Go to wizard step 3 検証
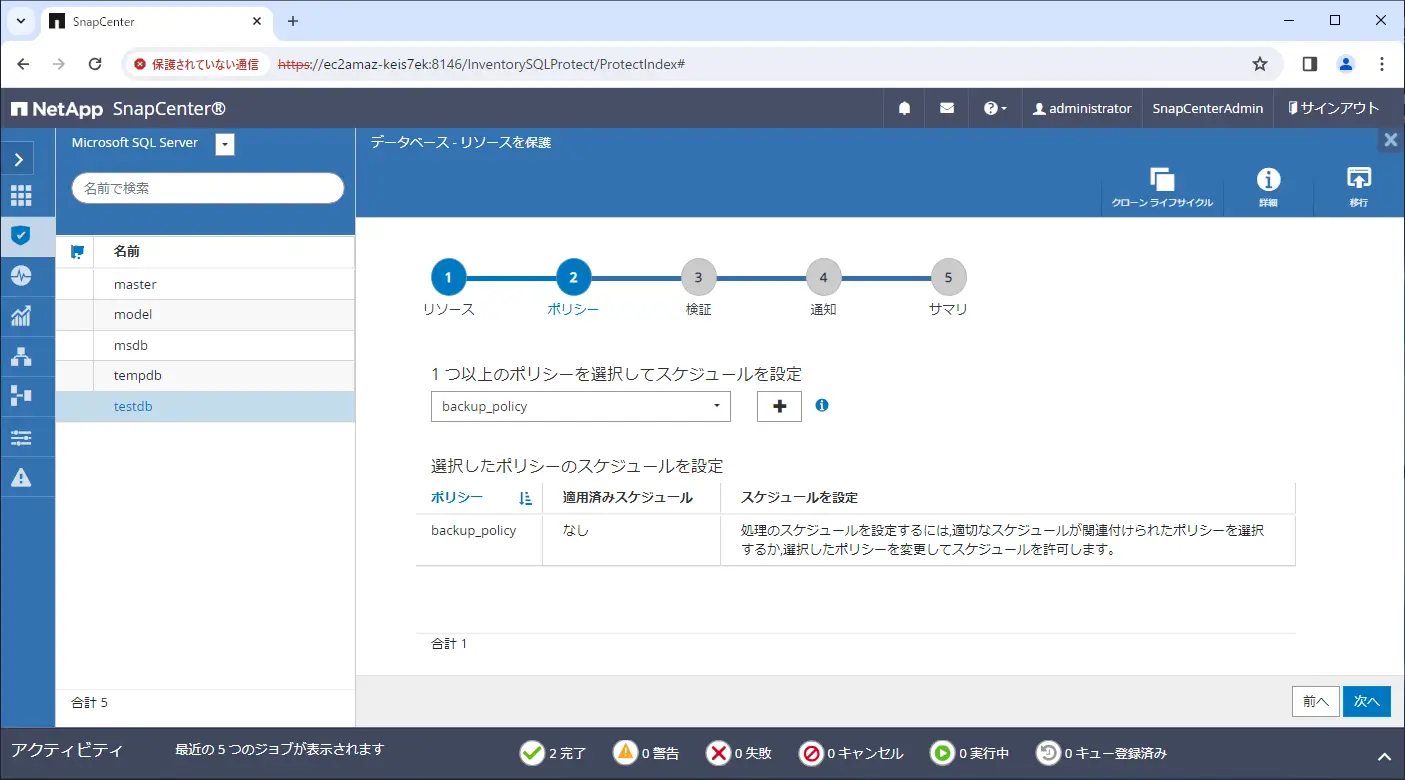This screenshot has height=780, width=1405. pos(698,278)
